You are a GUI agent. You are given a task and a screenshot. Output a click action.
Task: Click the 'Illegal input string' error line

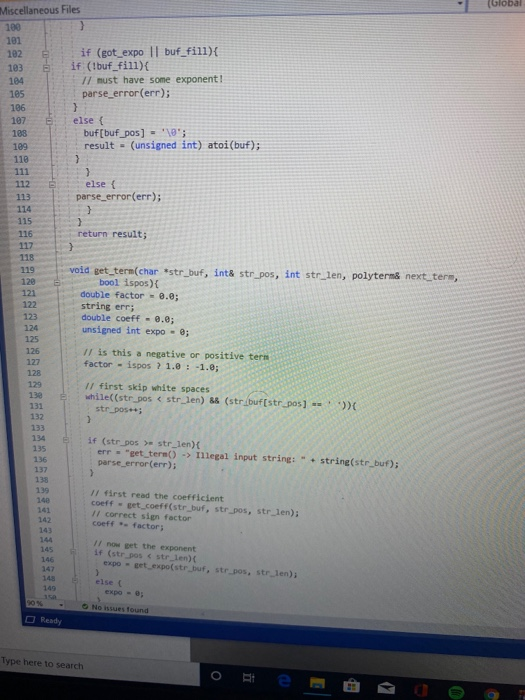tap(248, 458)
